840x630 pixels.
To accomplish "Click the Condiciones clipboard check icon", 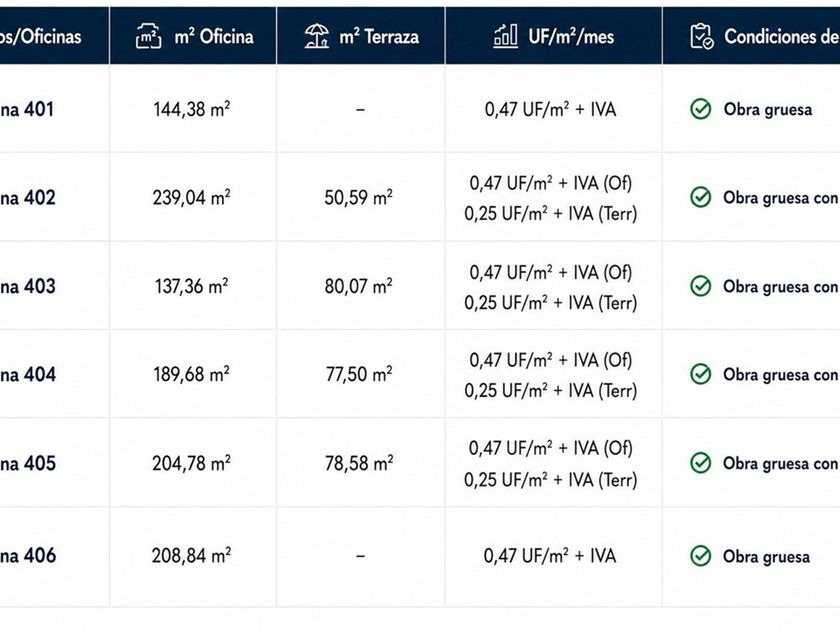I will click(702, 36).
